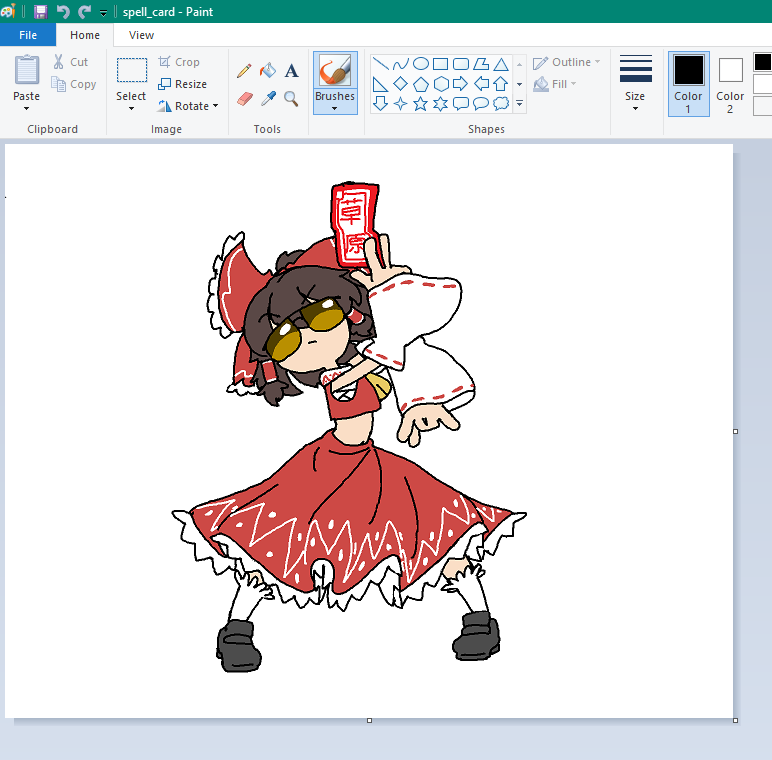Pick the Rectangle shape
Viewport: 772px width, 760px height.
click(x=441, y=63)
